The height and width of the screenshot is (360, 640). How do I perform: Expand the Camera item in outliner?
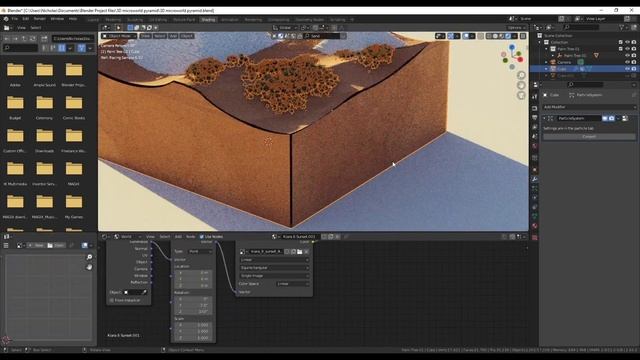pyautogui.click(x=547, y=62)
